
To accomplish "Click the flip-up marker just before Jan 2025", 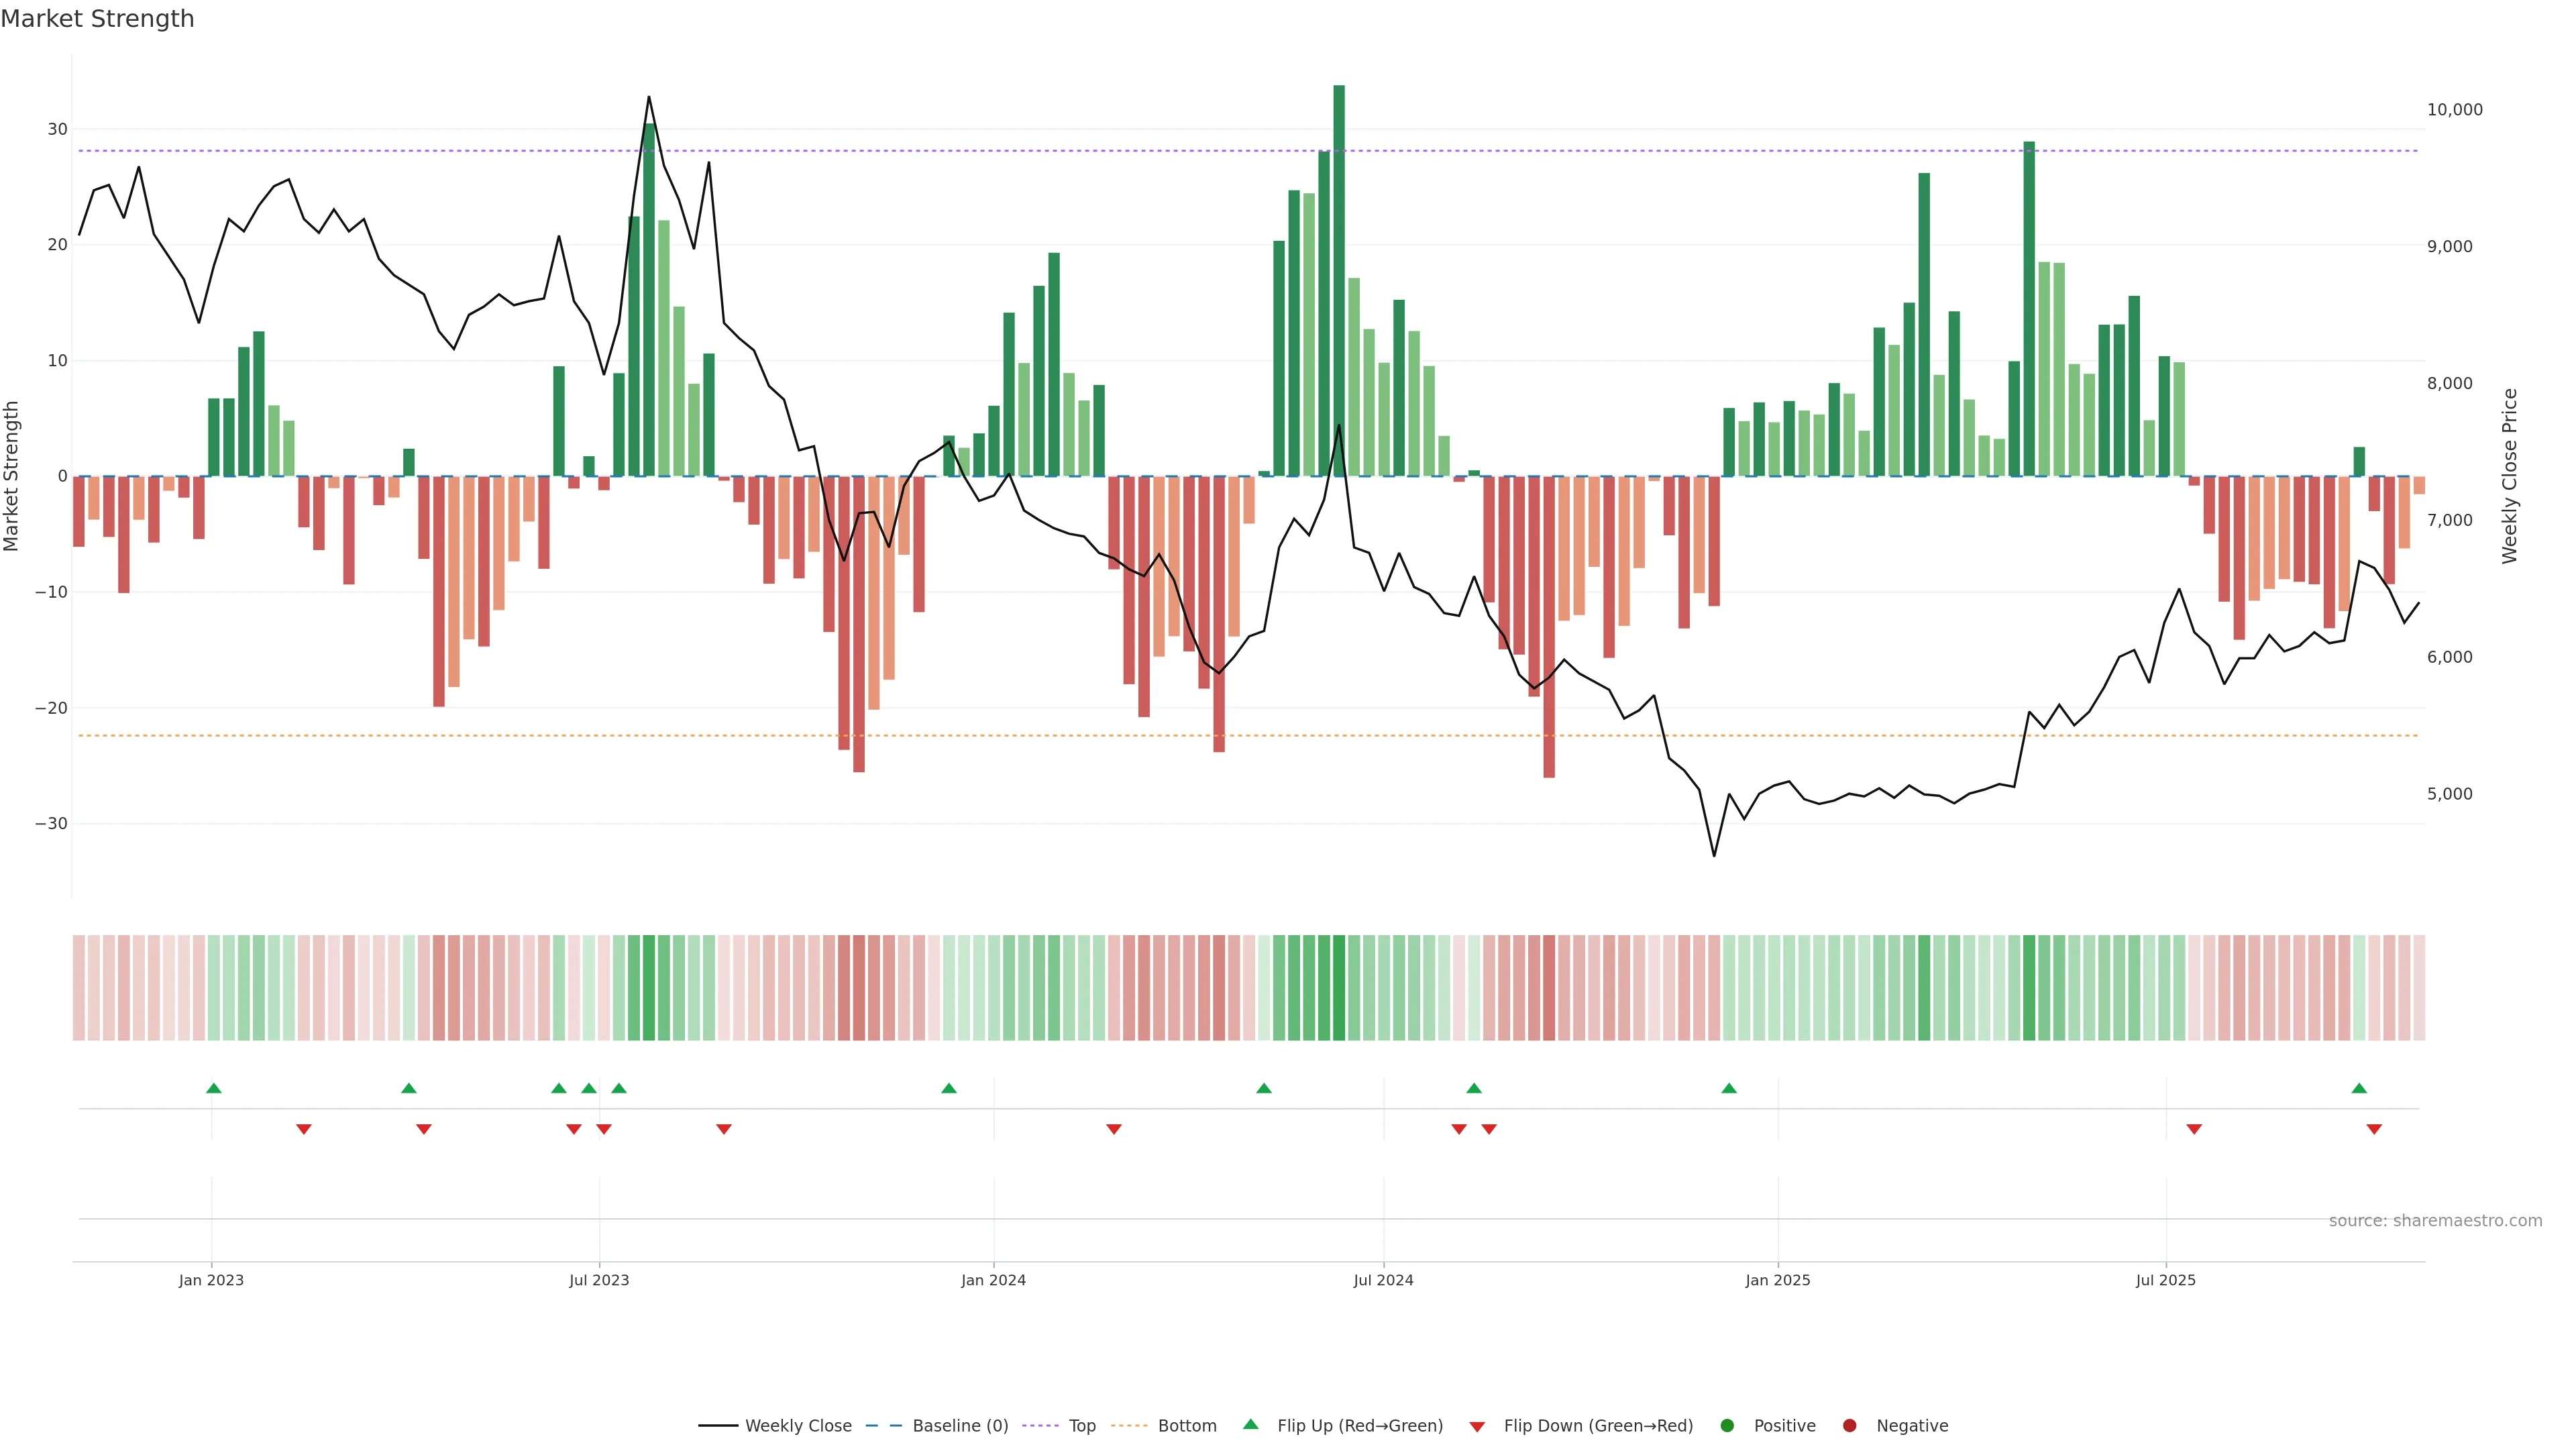I will 1729,1088.
